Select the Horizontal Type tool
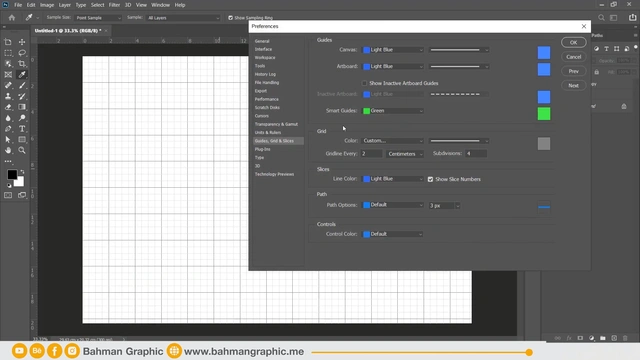This screenshot has height=360, width=640. coord(22,129)
